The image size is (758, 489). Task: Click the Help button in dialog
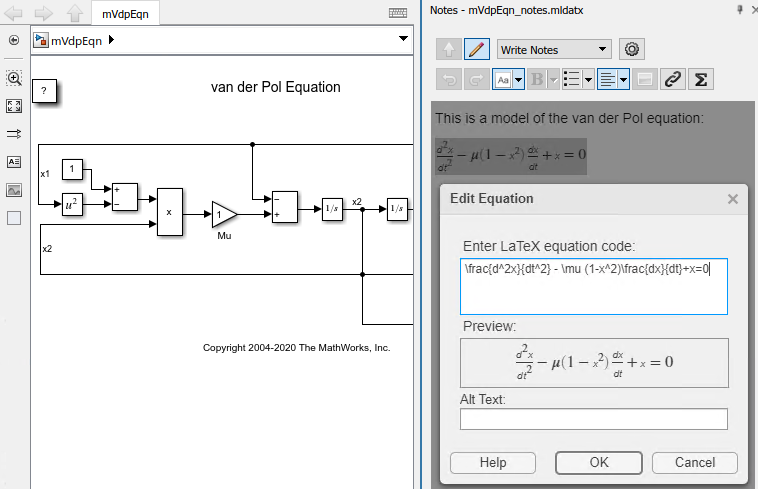pyautogui.click(x=493, y=463)
